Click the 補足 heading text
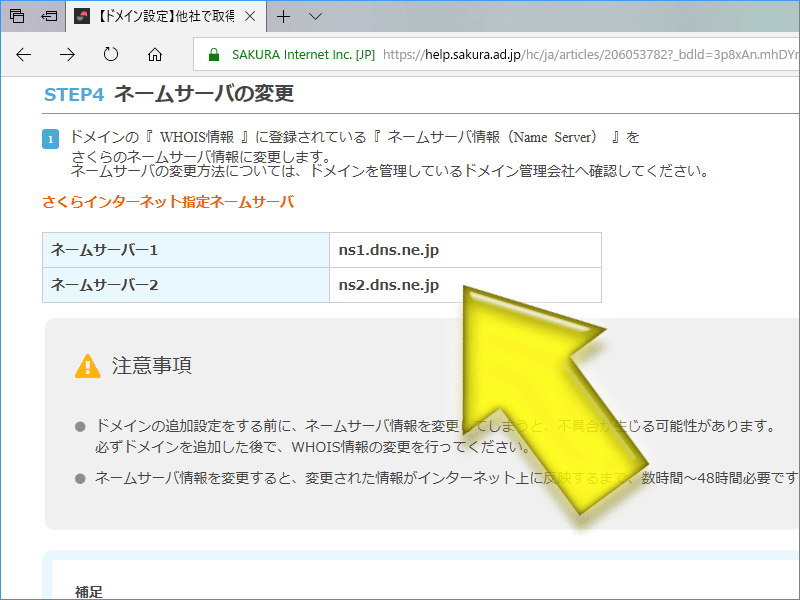This screenshot has height=600, width=800. coord(89,592)
